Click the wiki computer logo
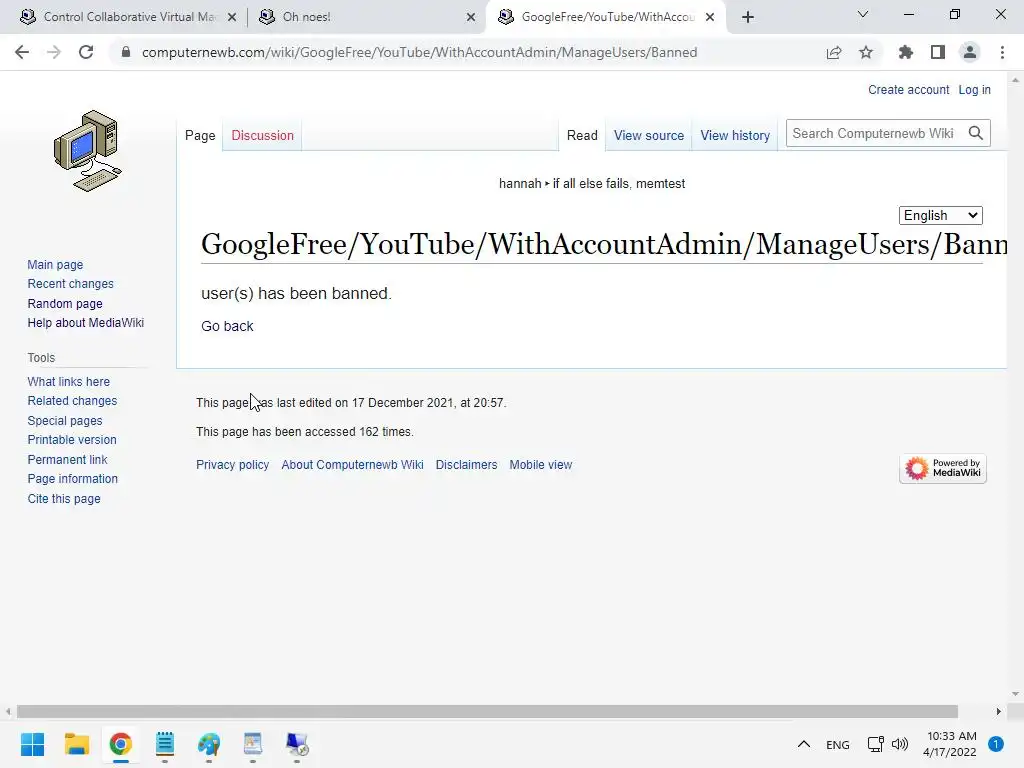 [x=88, y=152]
